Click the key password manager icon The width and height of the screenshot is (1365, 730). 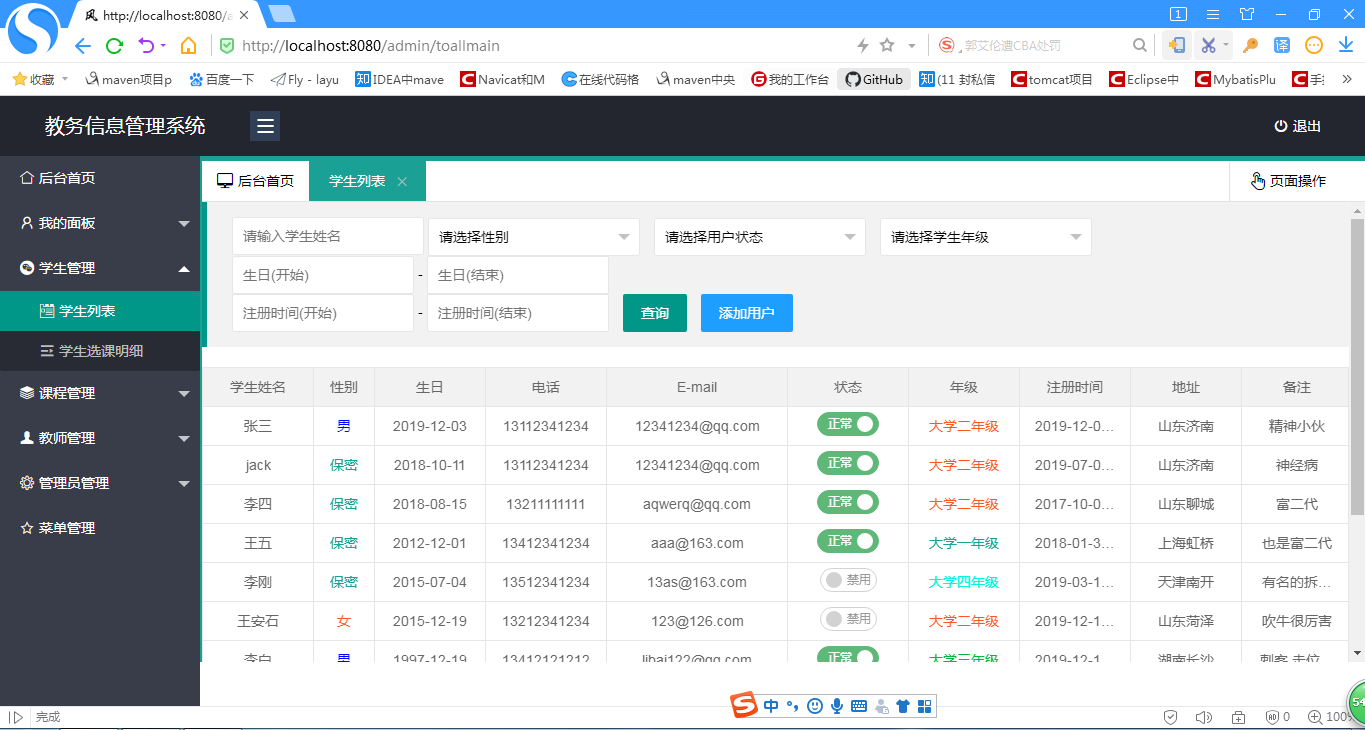(x=1250, y=45)
